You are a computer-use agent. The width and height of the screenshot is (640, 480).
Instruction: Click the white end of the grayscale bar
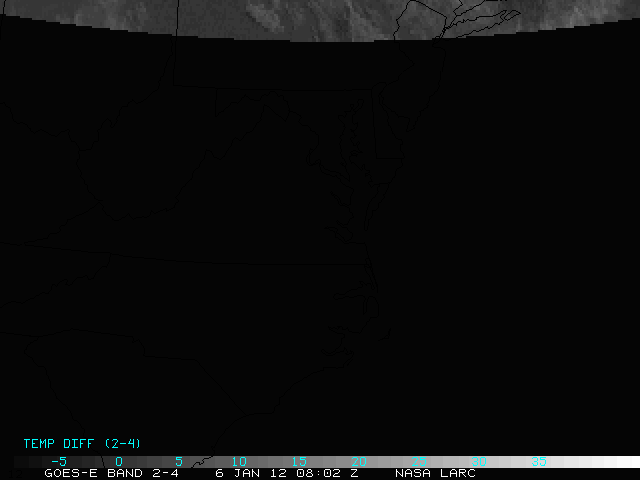(620, 462)
